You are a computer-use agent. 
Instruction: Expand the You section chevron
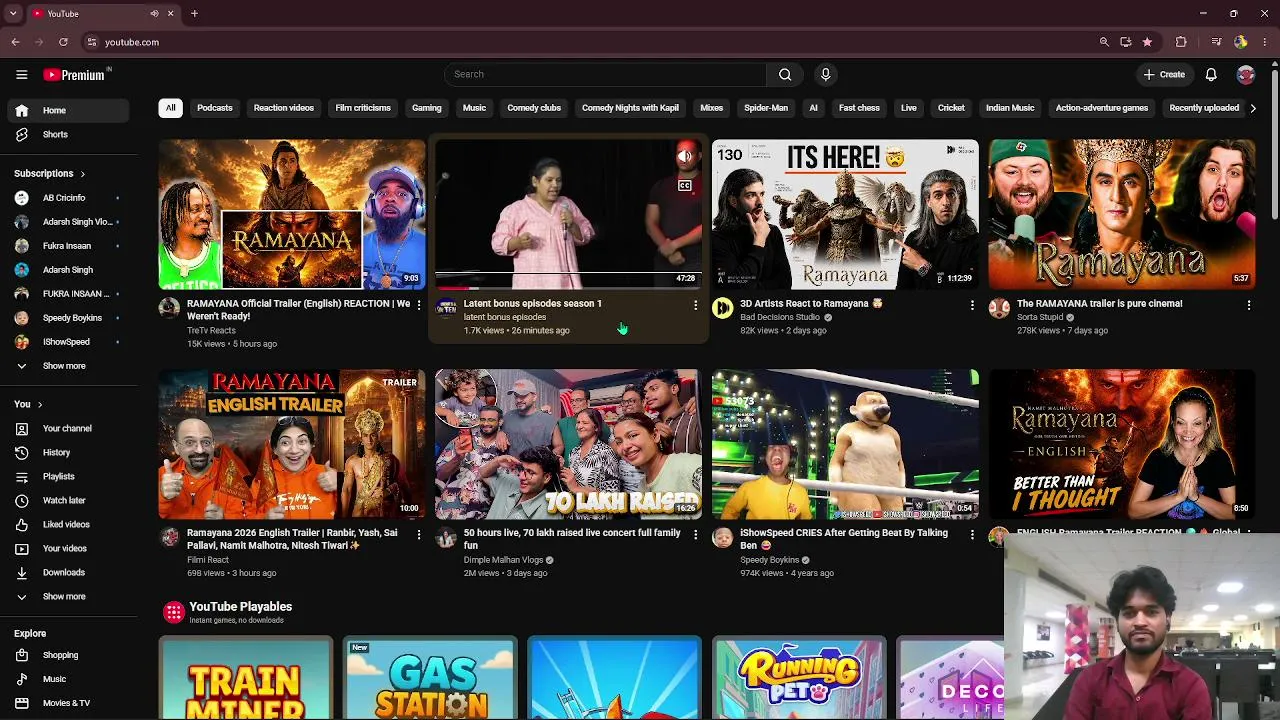pos(40,404)
